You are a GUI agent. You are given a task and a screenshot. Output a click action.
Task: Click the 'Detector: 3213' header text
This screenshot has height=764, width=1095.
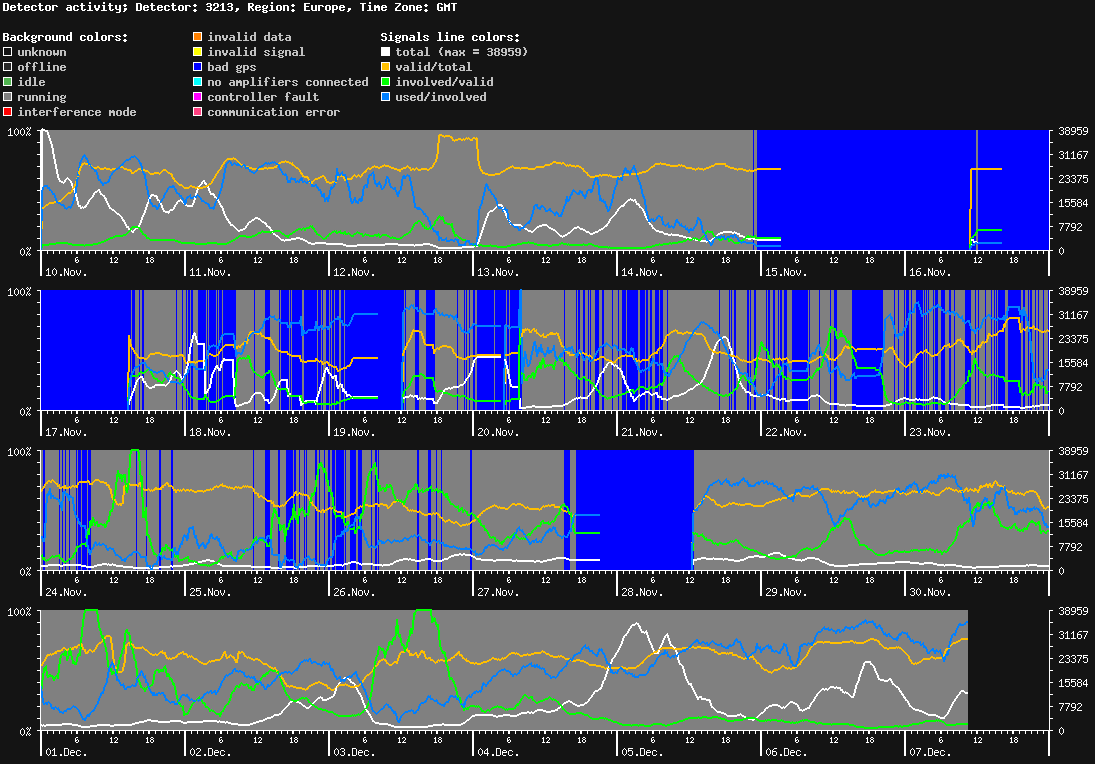click(184, 7)
